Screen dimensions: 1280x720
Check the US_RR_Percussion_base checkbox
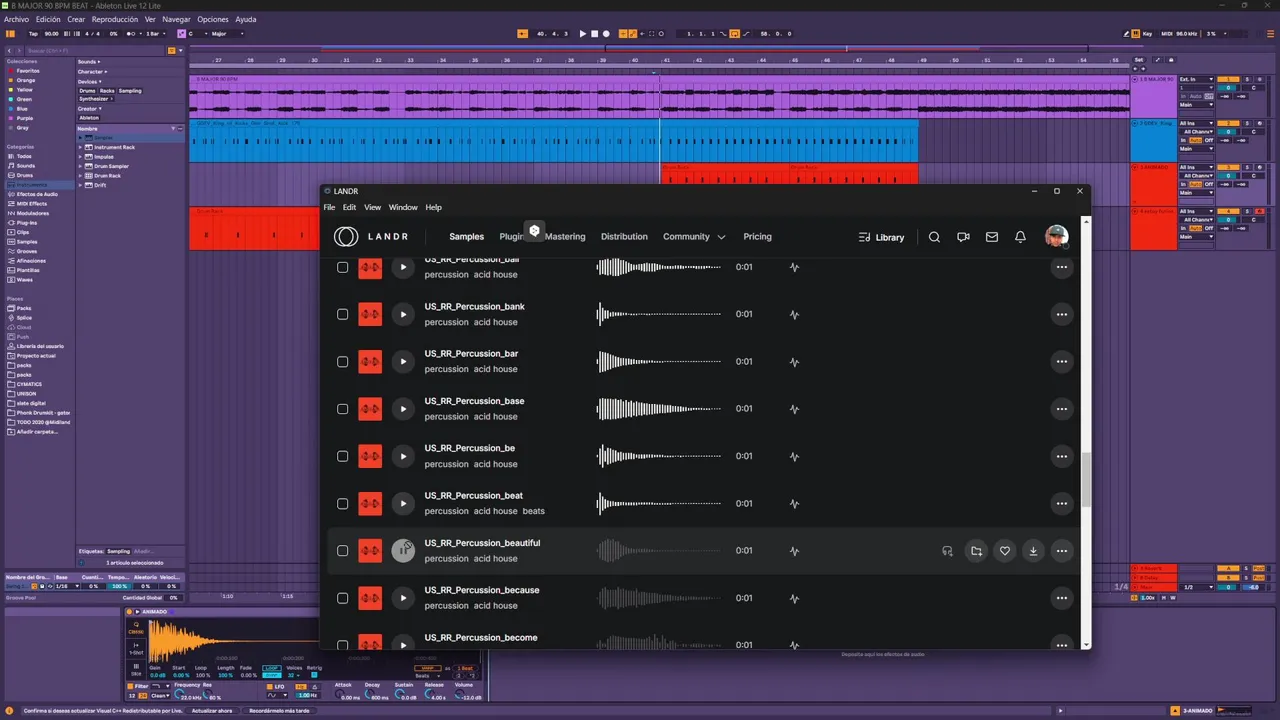342,409
